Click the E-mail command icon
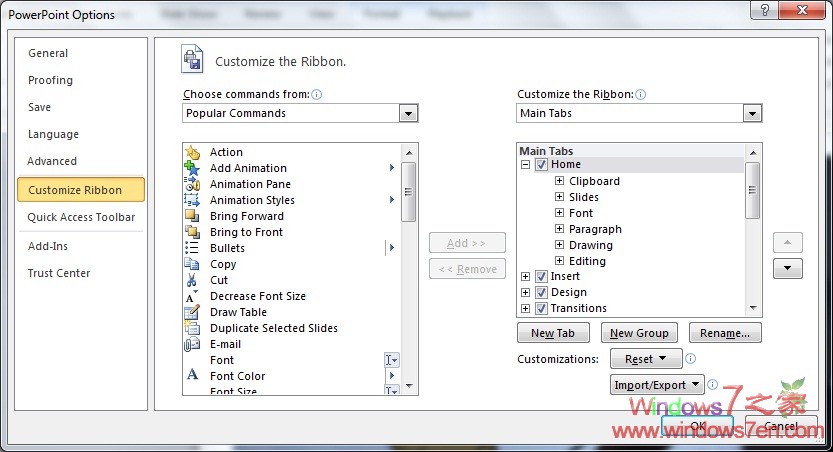833x452 pixels. point(192,344)
